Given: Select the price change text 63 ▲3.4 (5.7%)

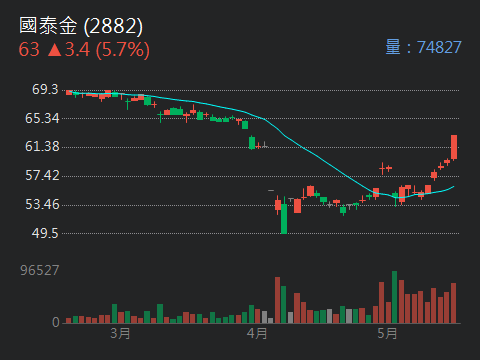Looking at the screenshot, I should click(x=84, y=50).
